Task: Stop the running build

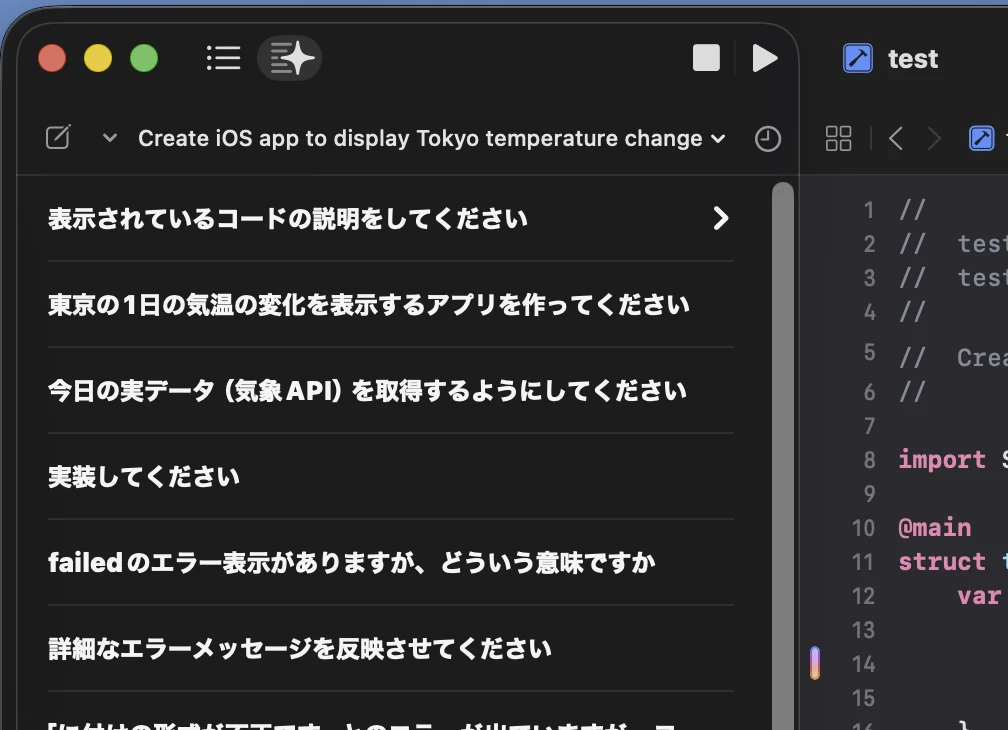Action: [x=706, y=58]
